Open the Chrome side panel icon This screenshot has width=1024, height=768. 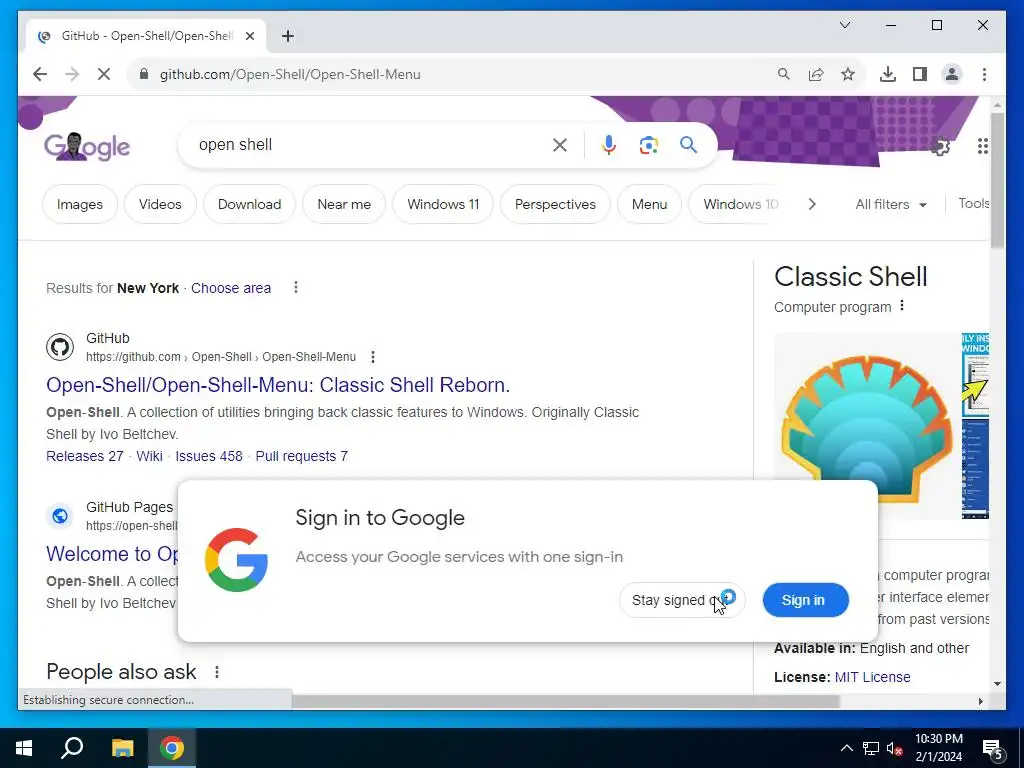[920, 74]
